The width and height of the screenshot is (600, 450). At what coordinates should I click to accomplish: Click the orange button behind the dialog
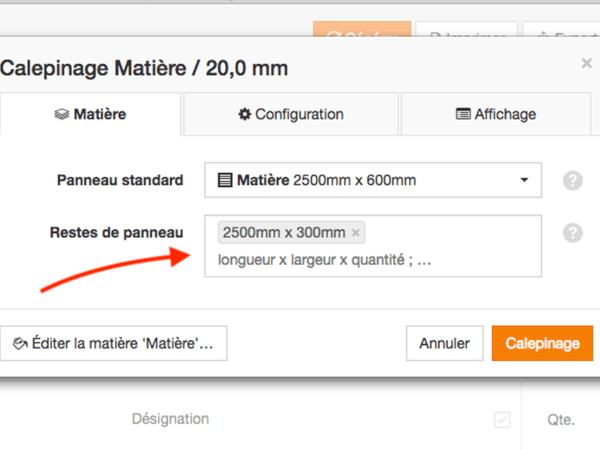pos(361,33)
